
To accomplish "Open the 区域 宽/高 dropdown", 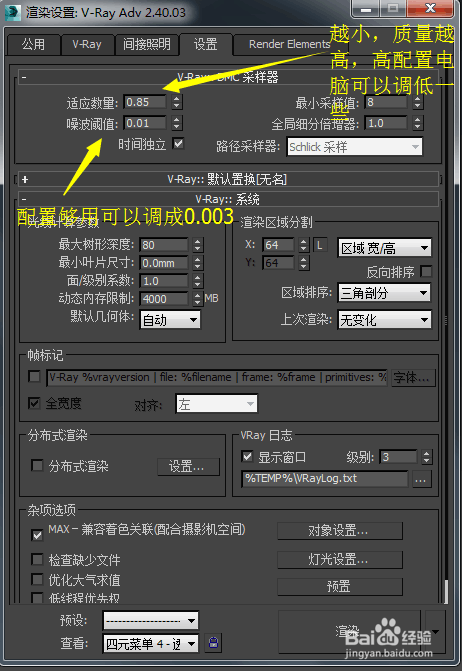I will click(x=384, y=247).
